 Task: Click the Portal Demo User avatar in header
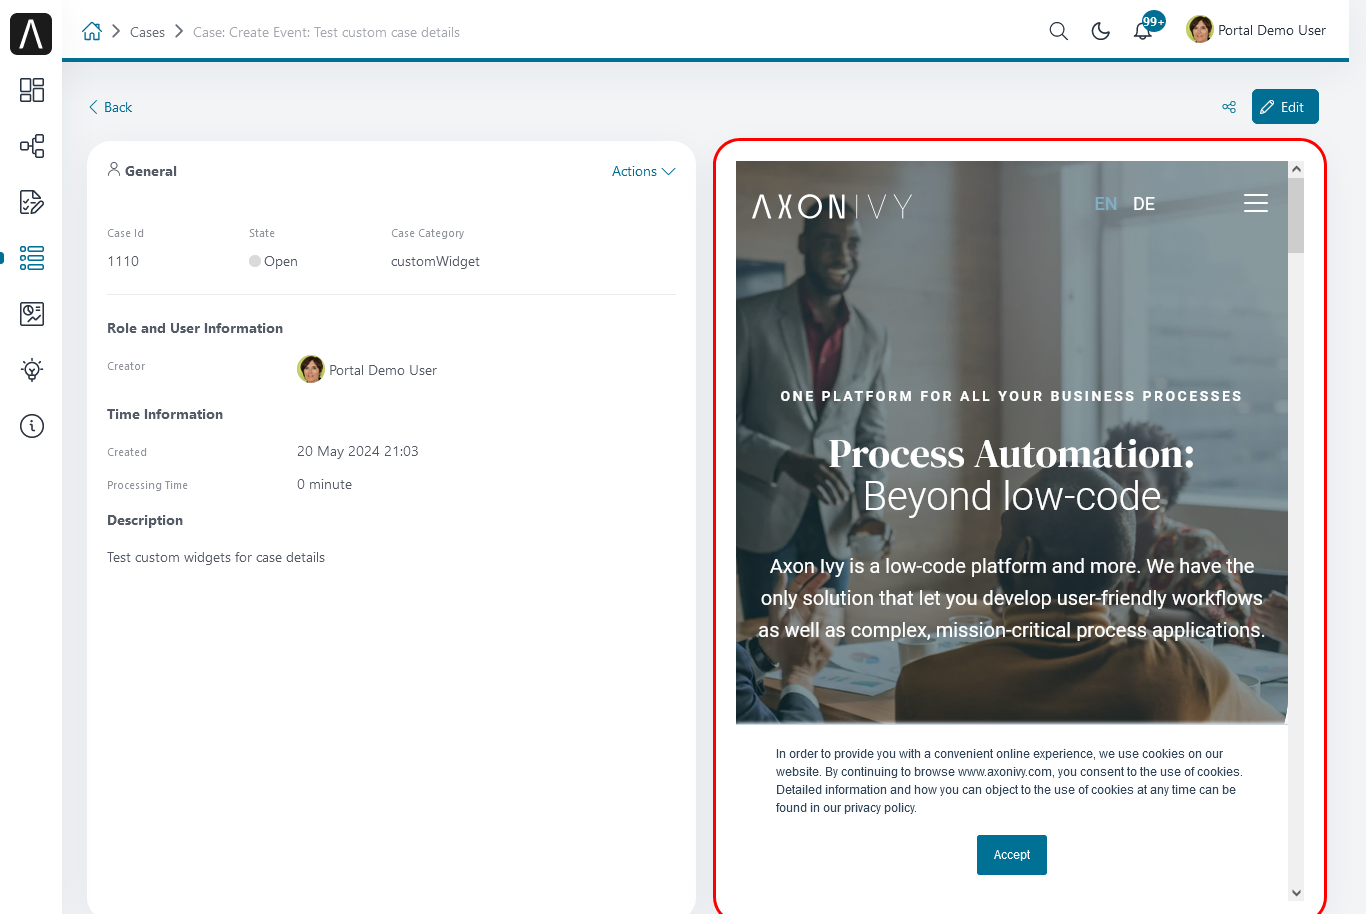[1200, 30]
